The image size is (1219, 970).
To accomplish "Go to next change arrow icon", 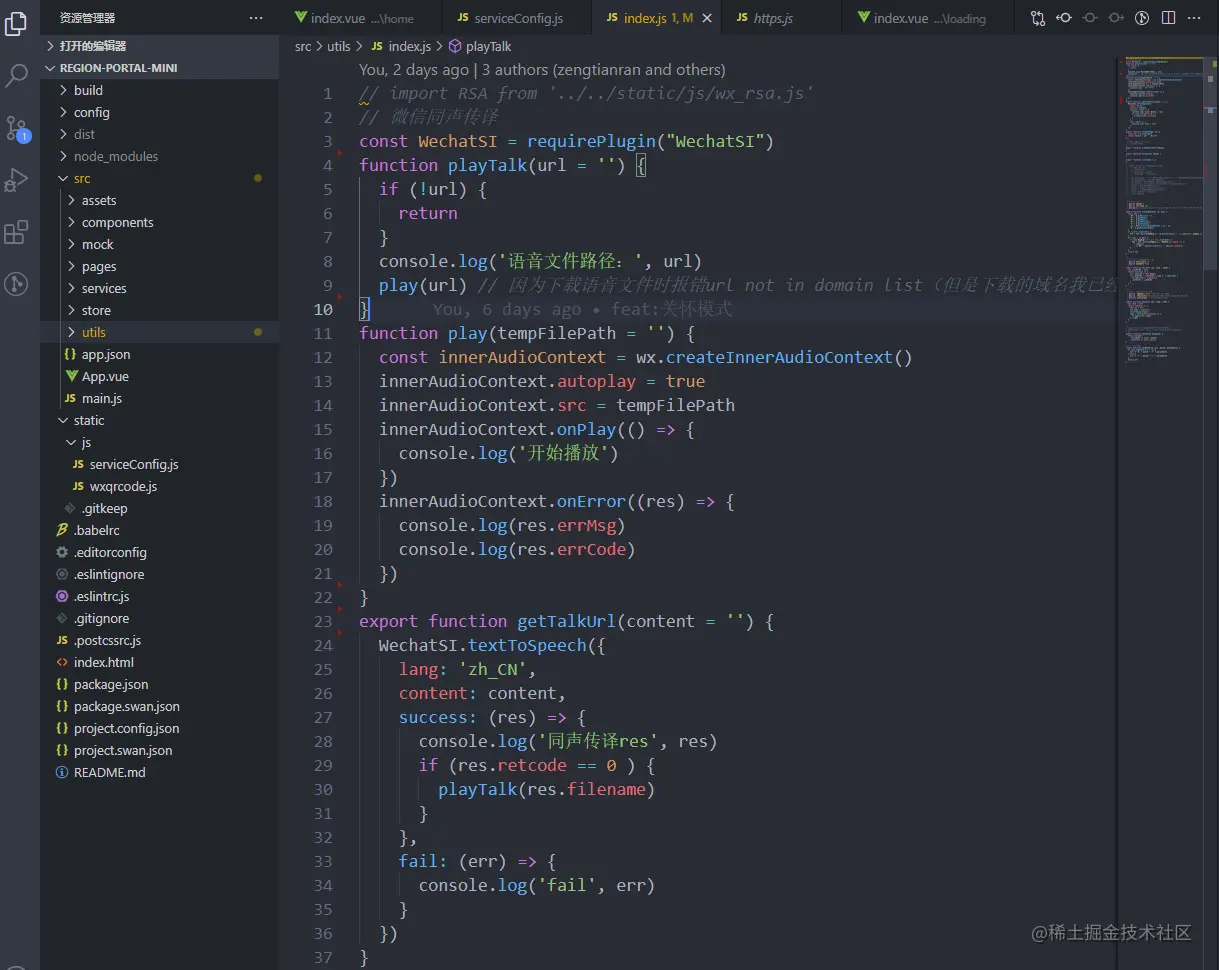I will coord(1116,18).
